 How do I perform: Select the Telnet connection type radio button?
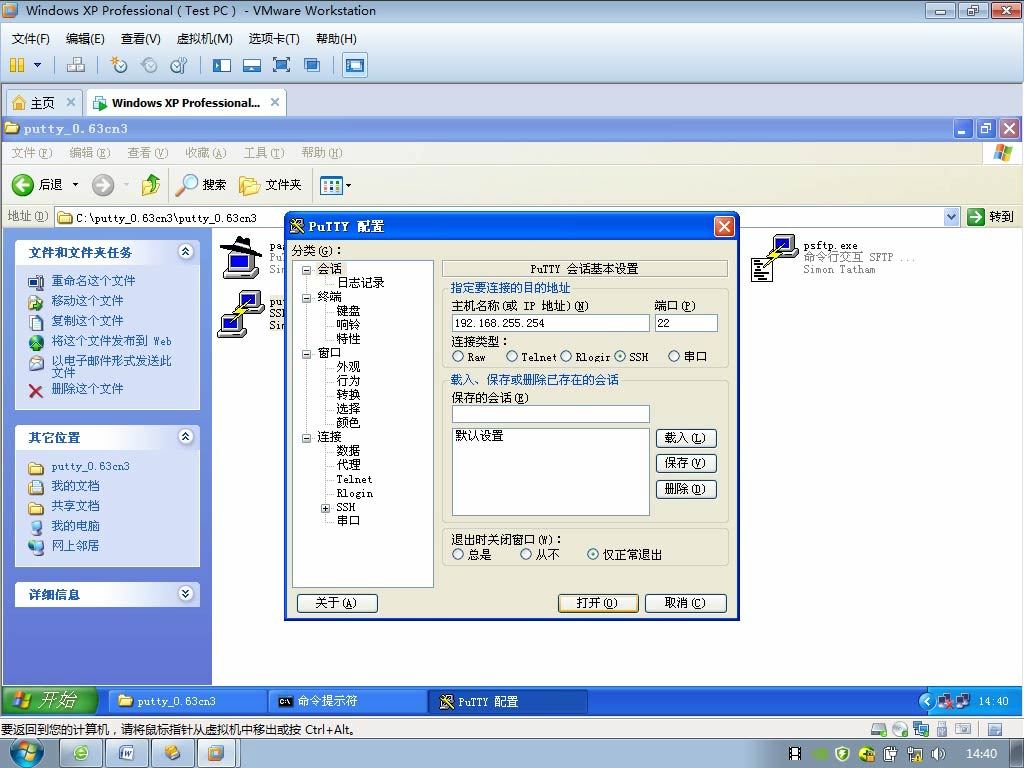[512, 357]
